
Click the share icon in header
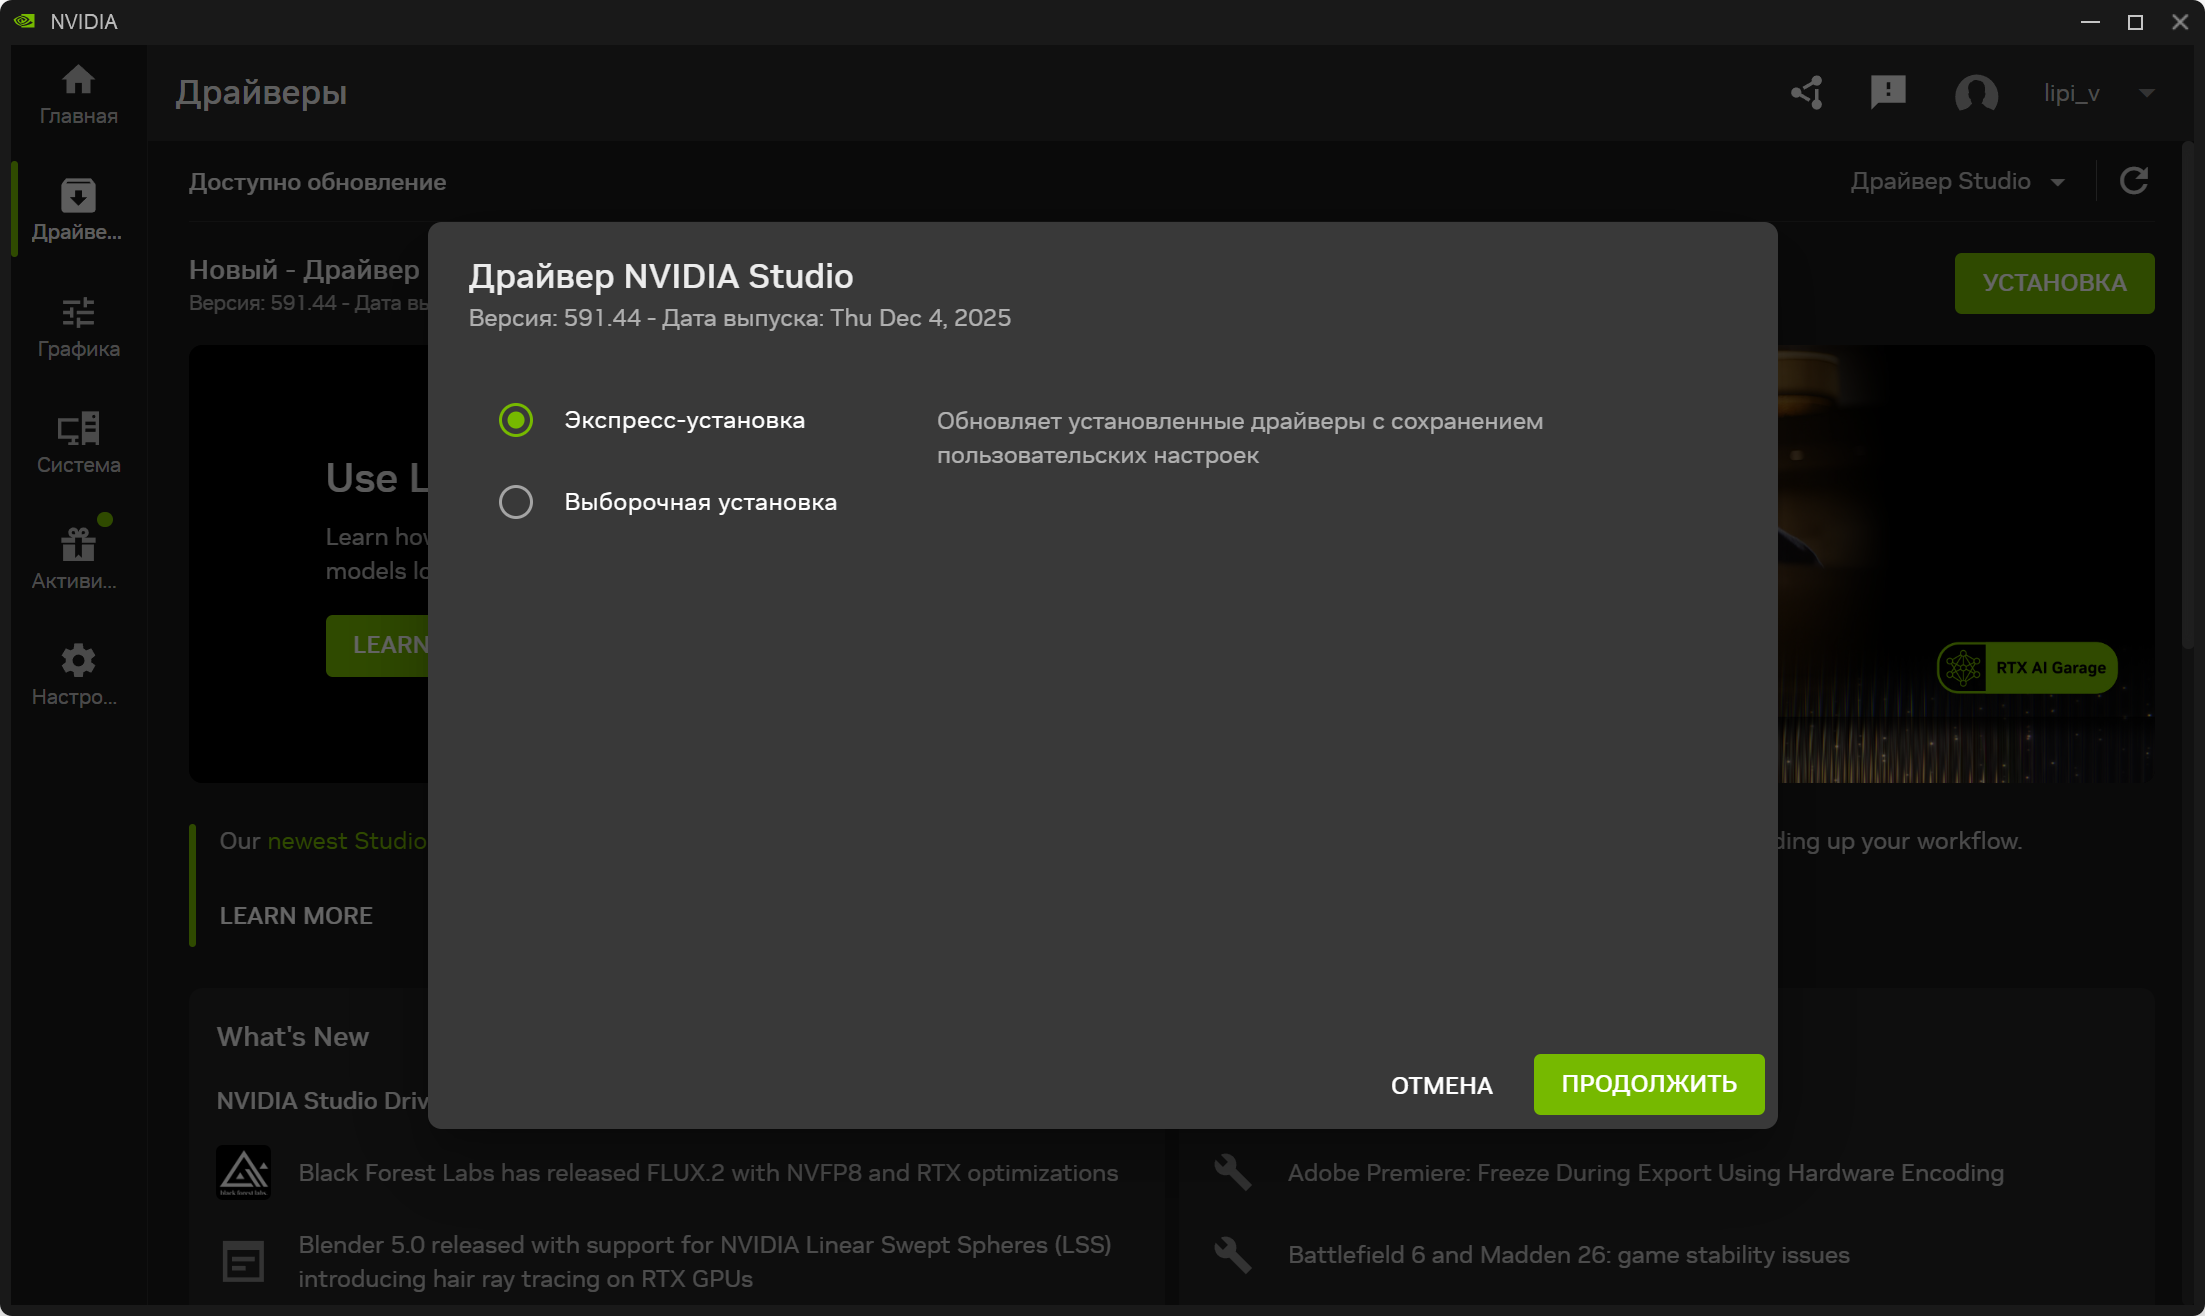(1807, 93)
